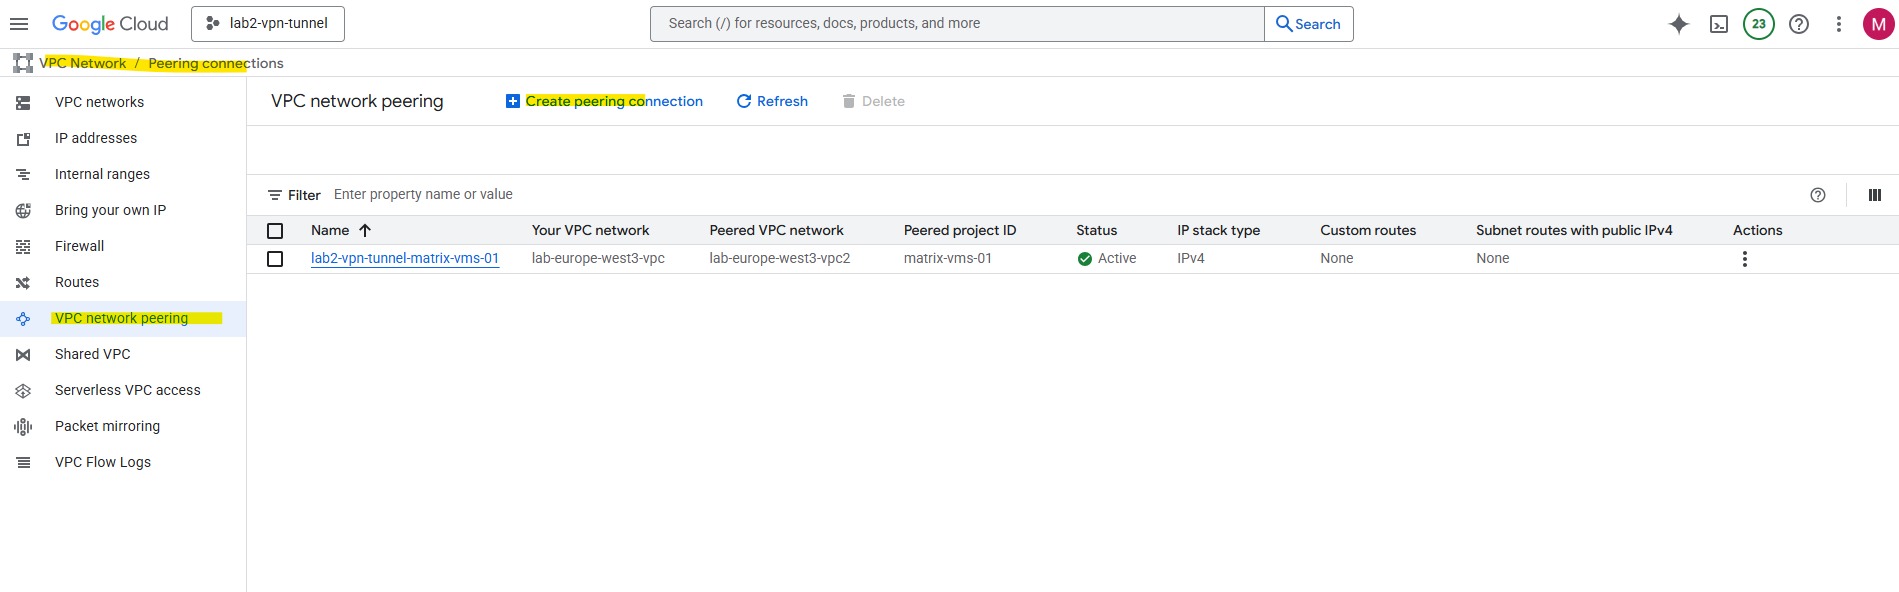Click the filter property input field
Screen dimensions: 1899x592
click(700, 195)
